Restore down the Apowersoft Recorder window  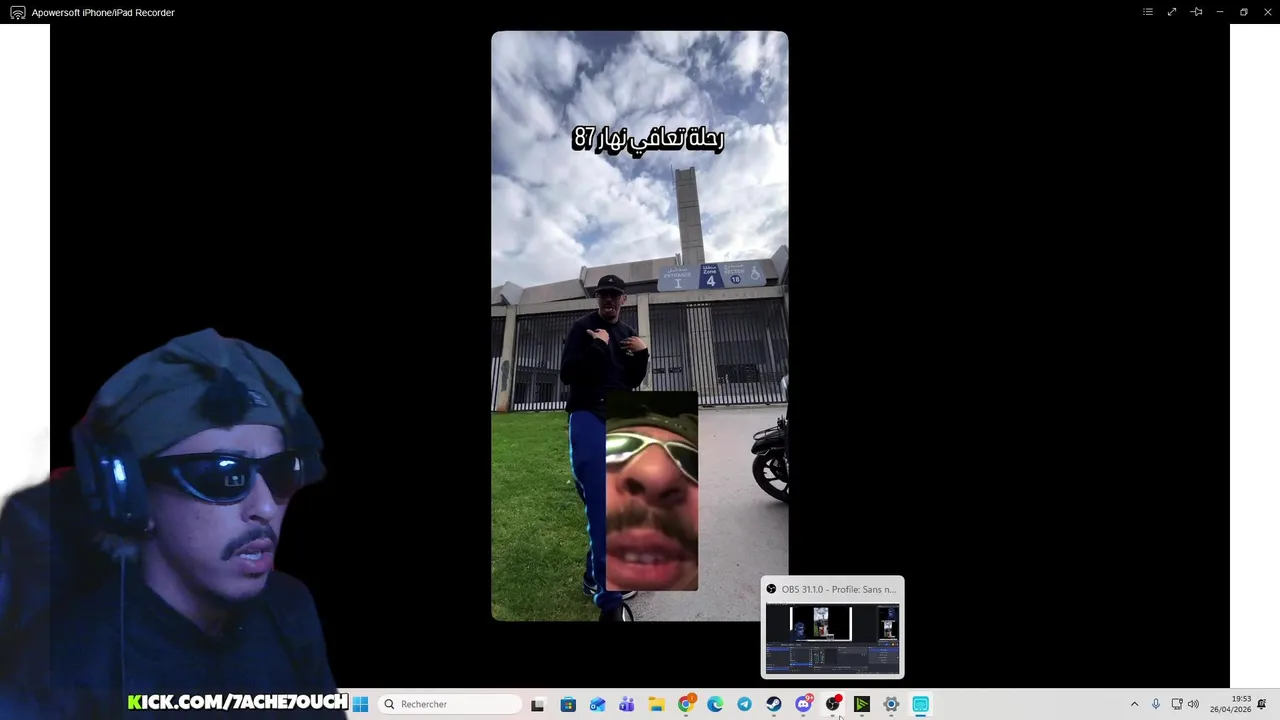point(1244,12)
